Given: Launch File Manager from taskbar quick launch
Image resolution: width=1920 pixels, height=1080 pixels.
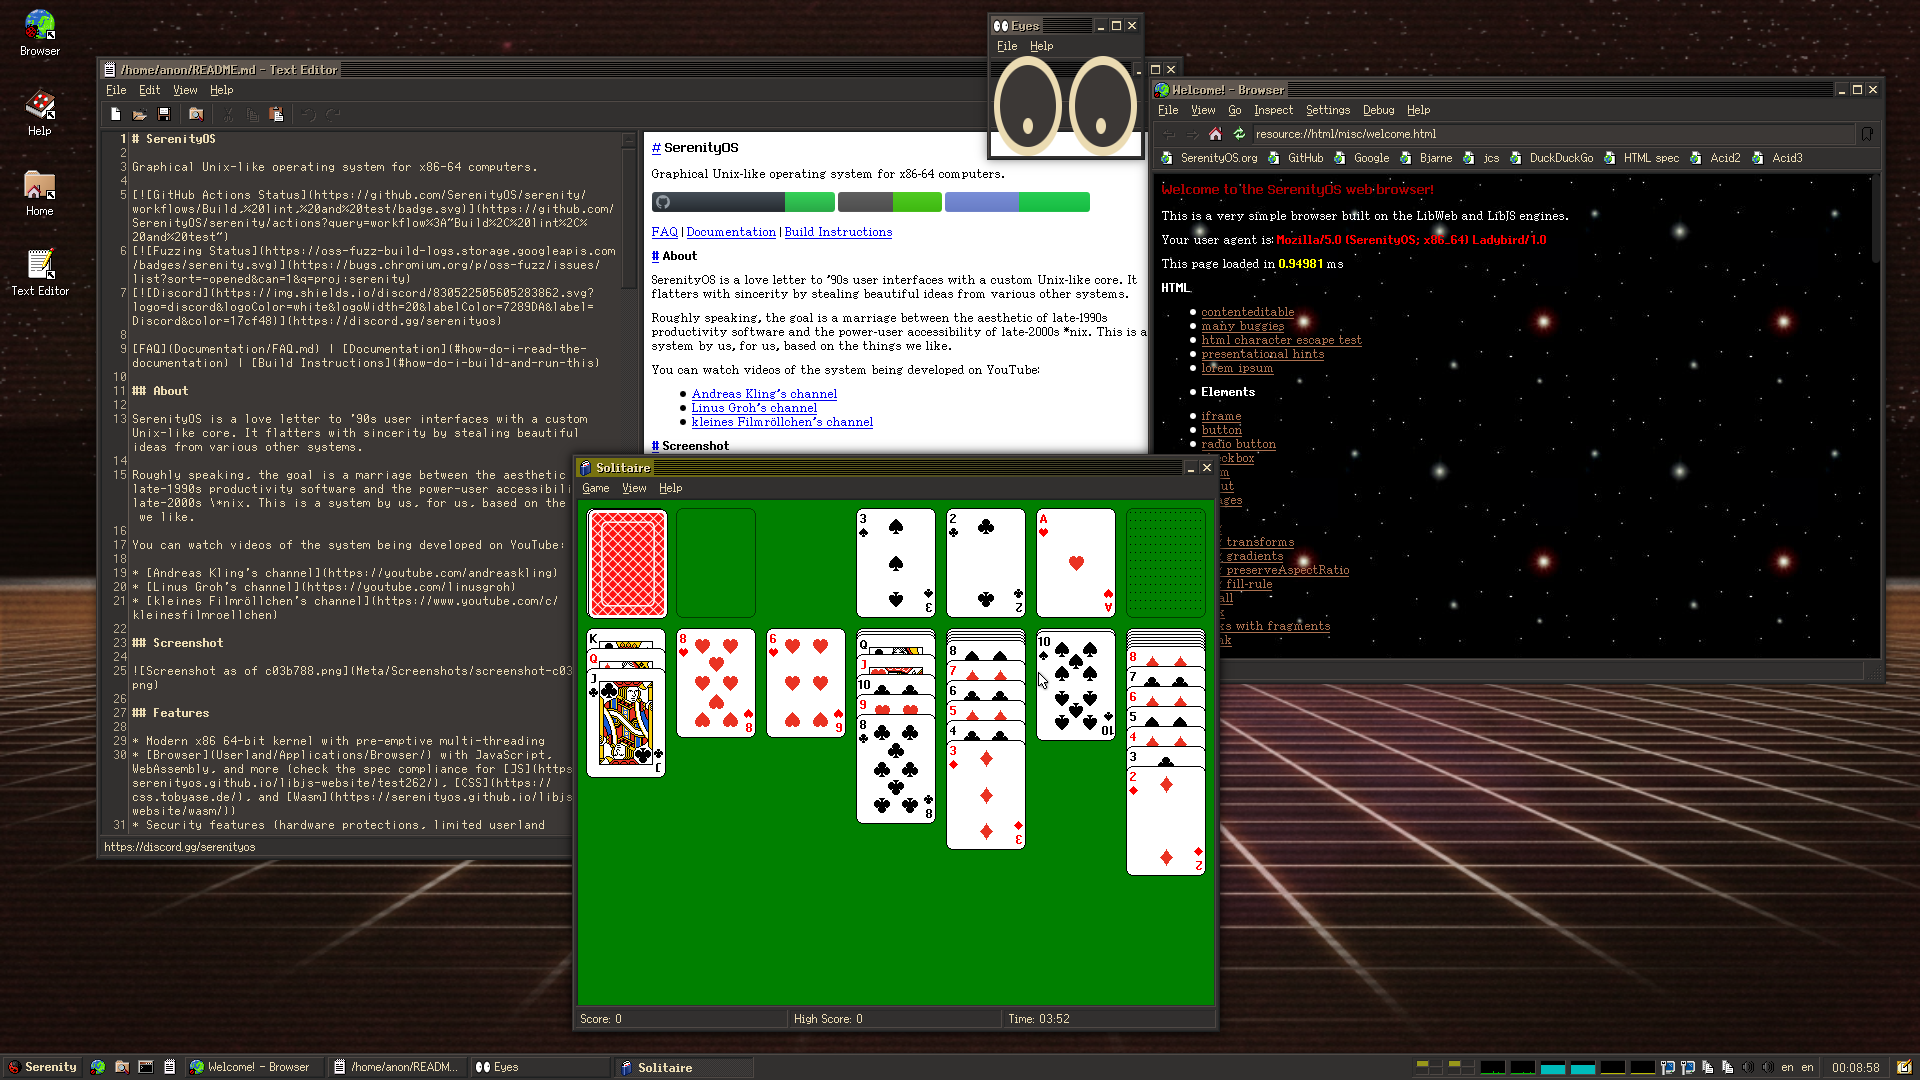Looking at the screenshot, I should pos(122,1067).
